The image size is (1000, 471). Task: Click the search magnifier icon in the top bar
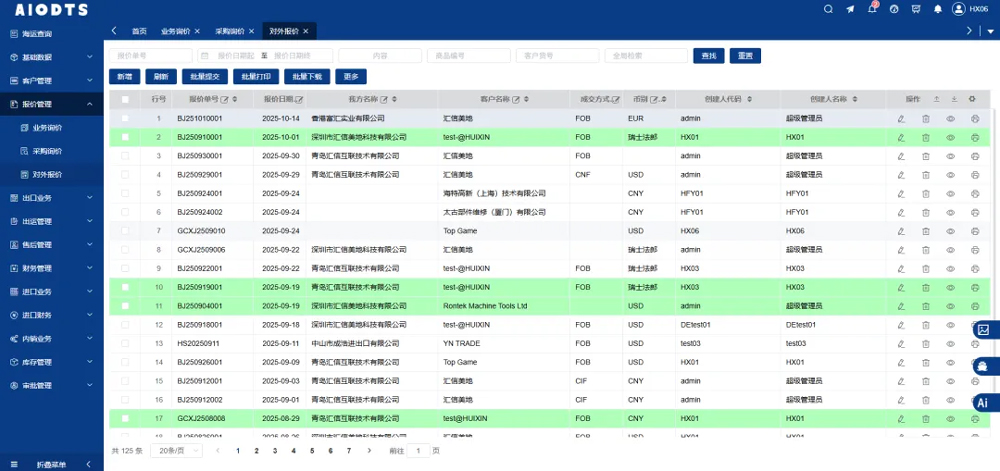click(x=828, y=9)
